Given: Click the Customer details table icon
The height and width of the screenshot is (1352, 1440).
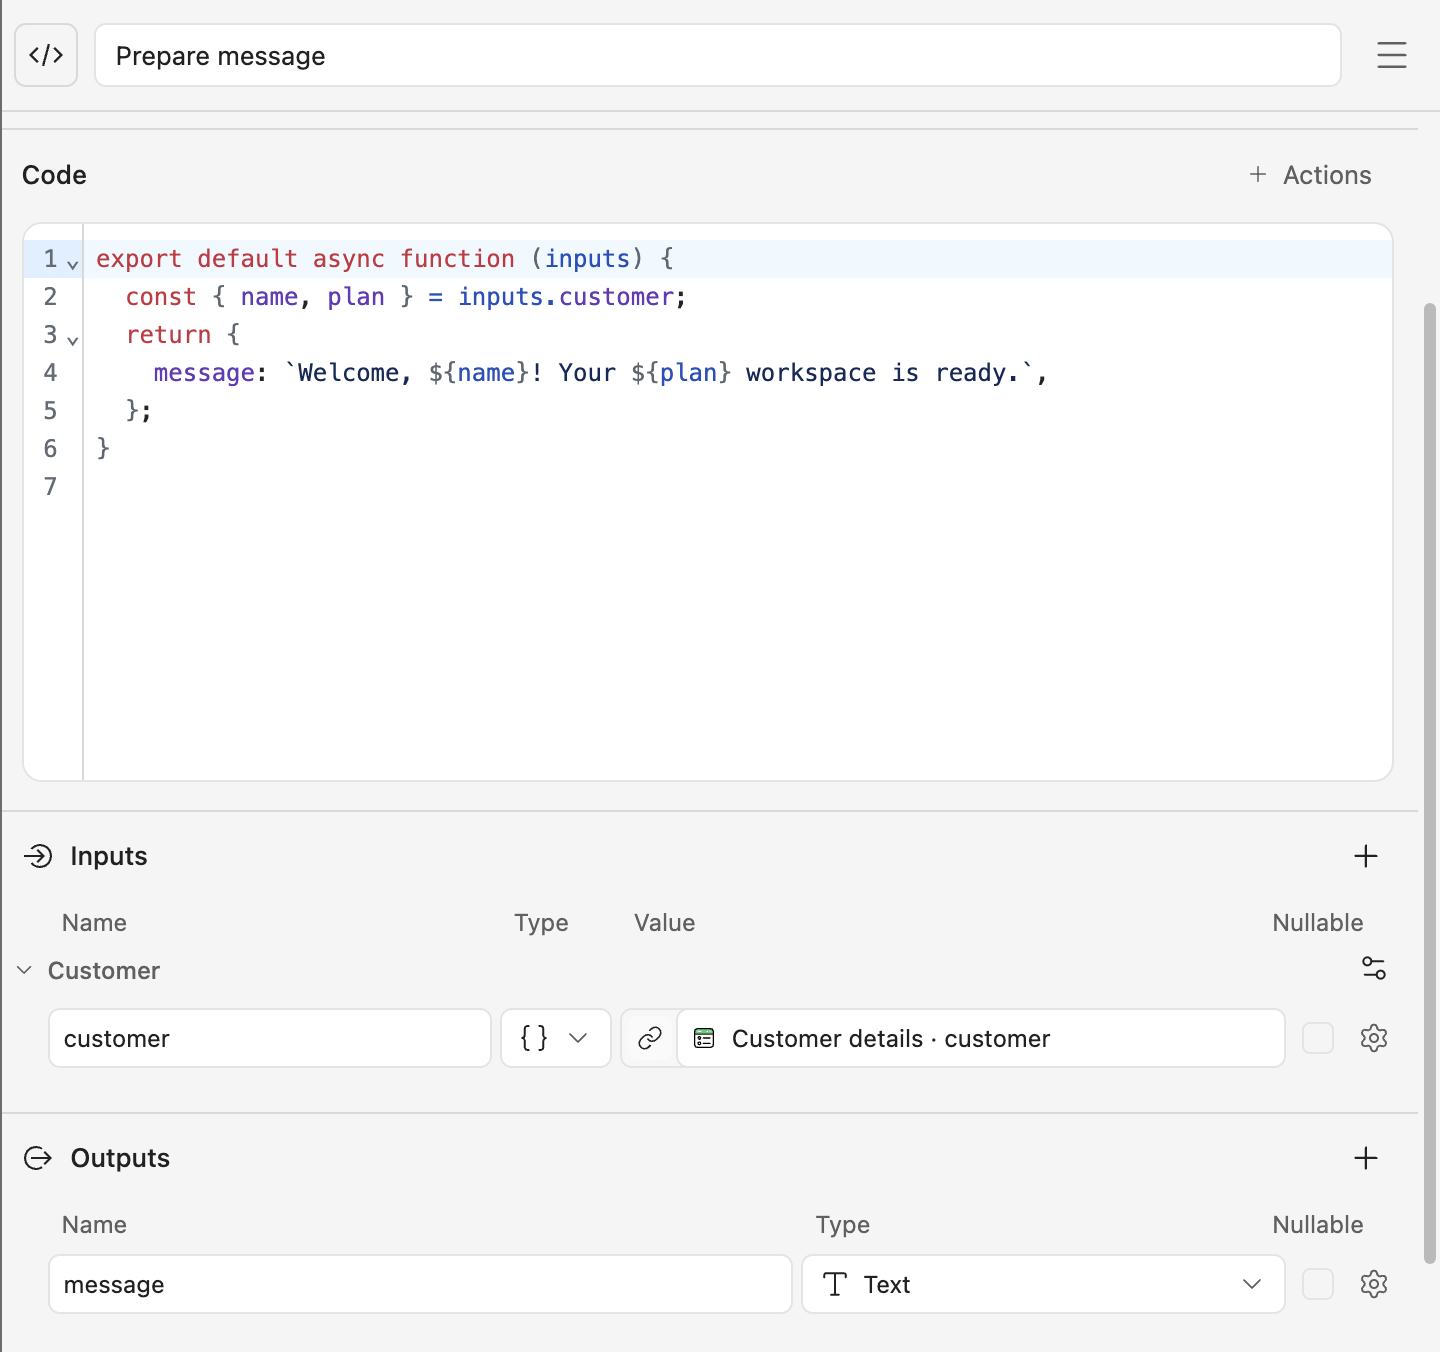Looking at the screenshot, I should (x=704, y=1038).
